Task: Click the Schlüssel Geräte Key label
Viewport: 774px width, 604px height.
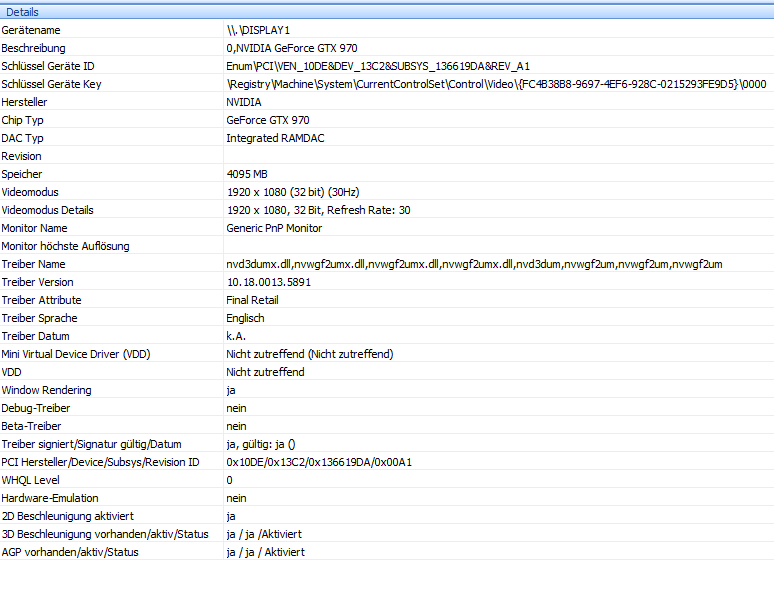Action: click(x=51, y=84)
